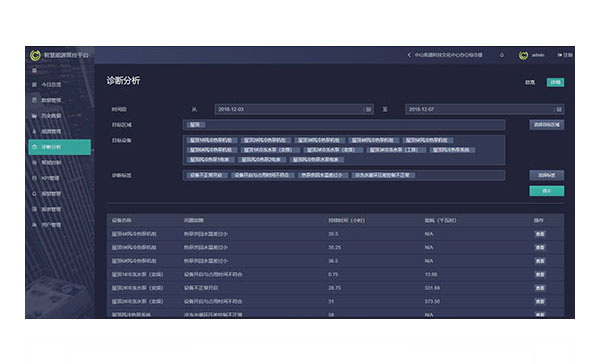Open calendar icon of start date field

point(368,109)
